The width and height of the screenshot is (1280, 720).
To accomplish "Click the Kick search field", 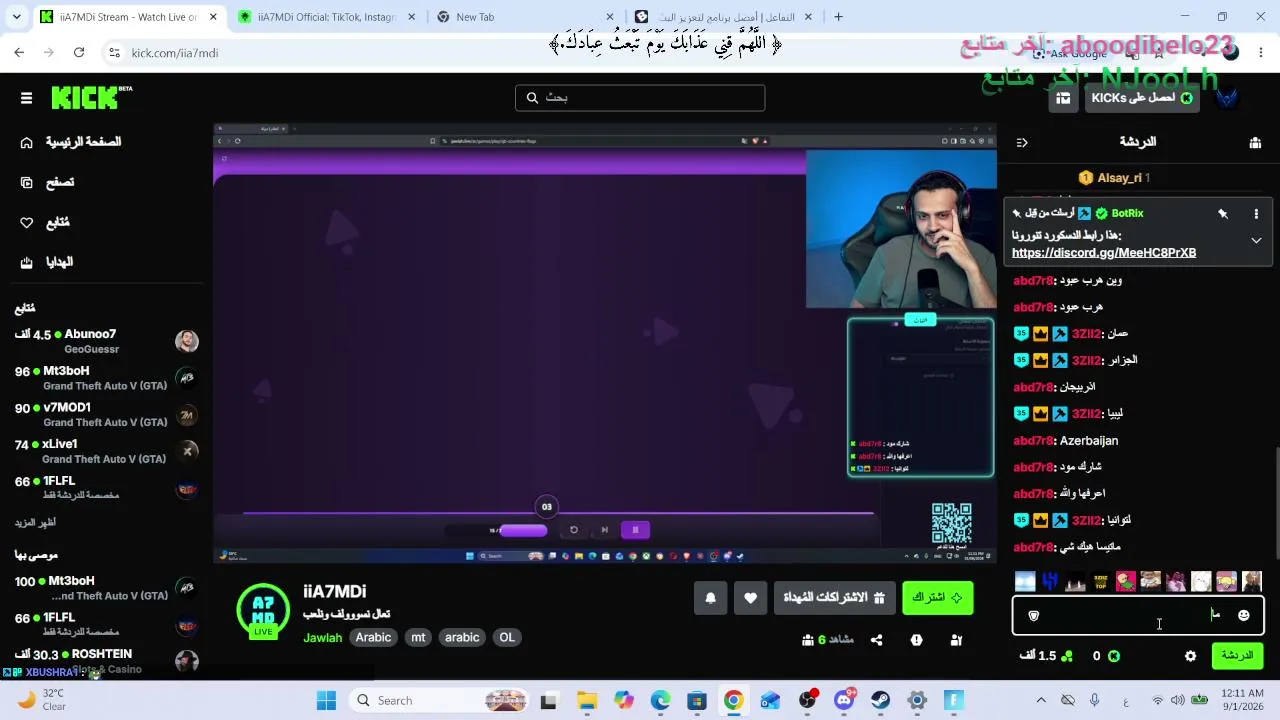I will [640, 97].
